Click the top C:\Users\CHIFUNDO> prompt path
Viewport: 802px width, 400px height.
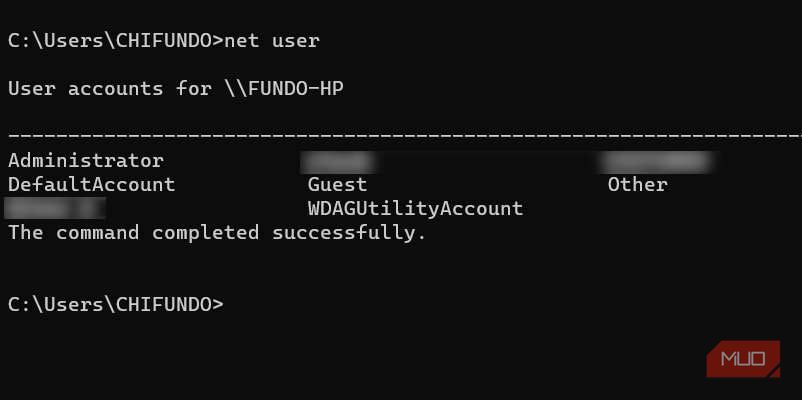[x=115, y=40]
